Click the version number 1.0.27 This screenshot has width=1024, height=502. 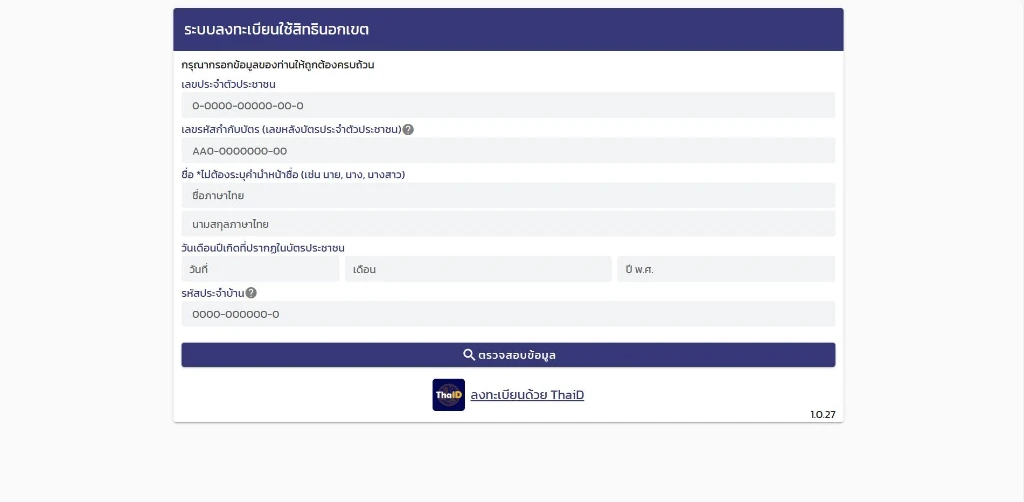tap(822, 414)
